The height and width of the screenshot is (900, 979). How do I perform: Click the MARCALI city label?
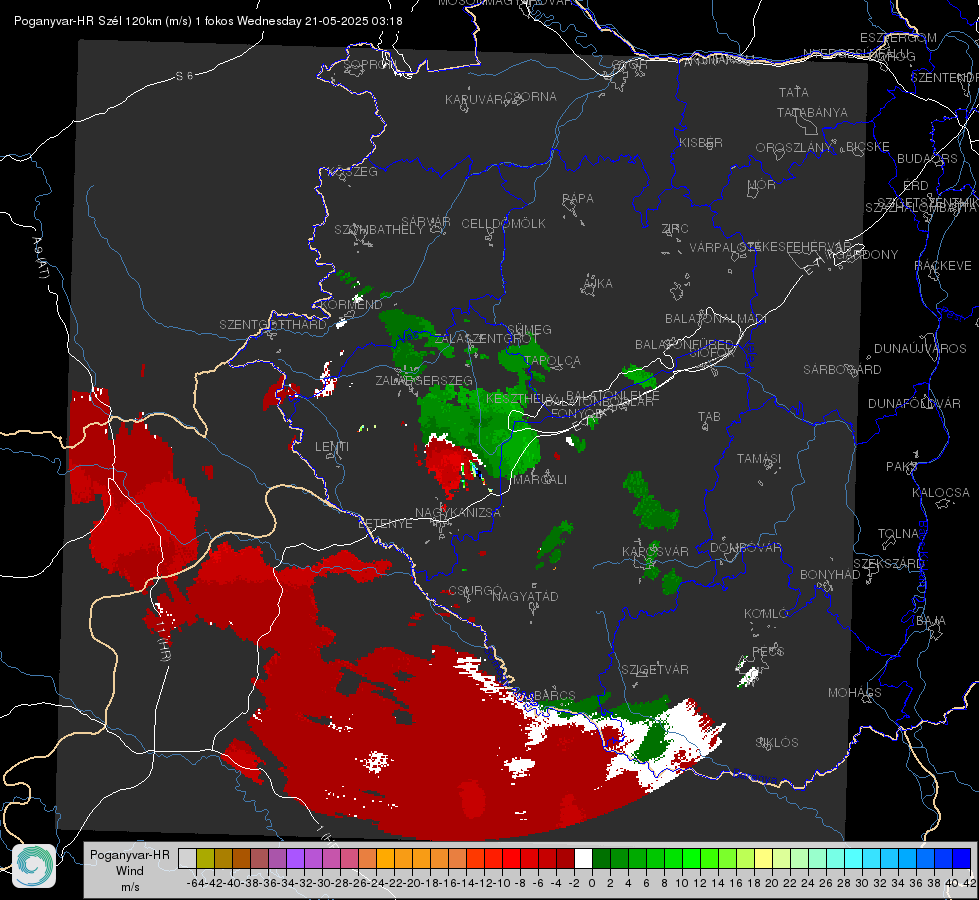click(x=539, y=480)
